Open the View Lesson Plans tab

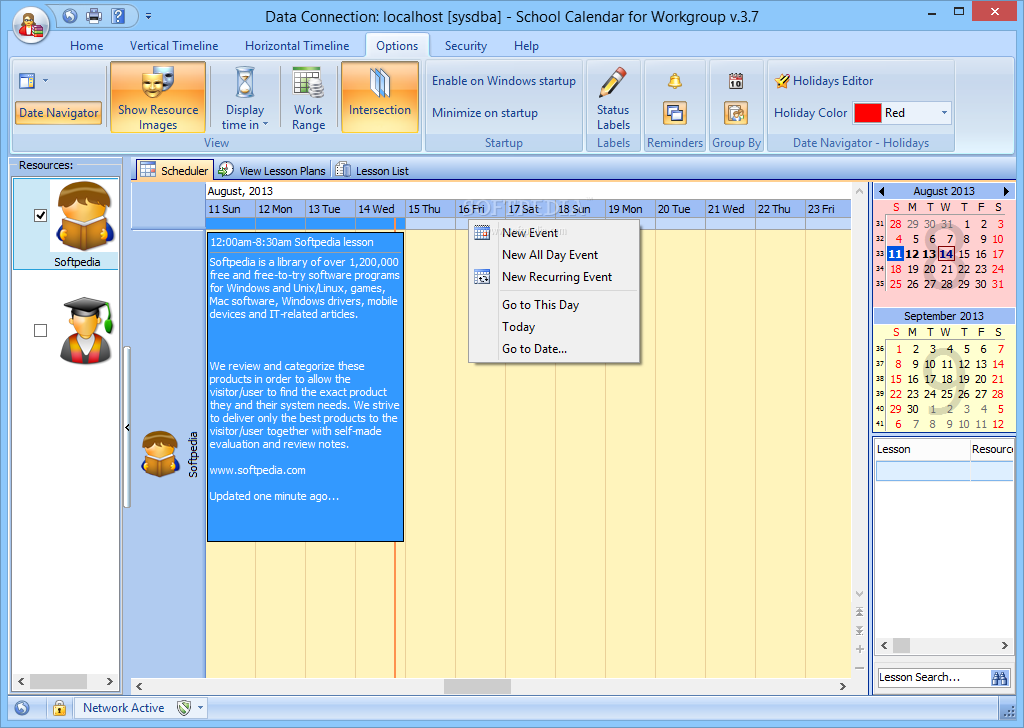point(272,170)
